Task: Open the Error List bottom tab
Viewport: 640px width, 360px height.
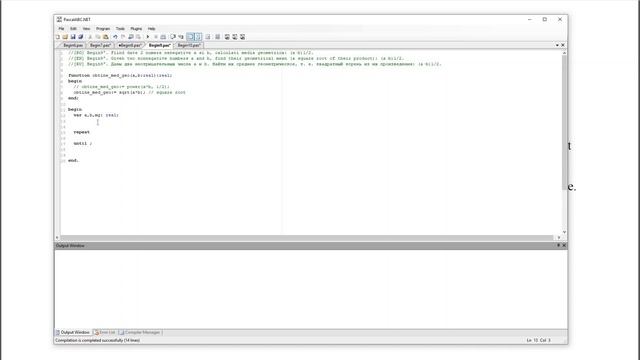Action: (x=105, y=332)
